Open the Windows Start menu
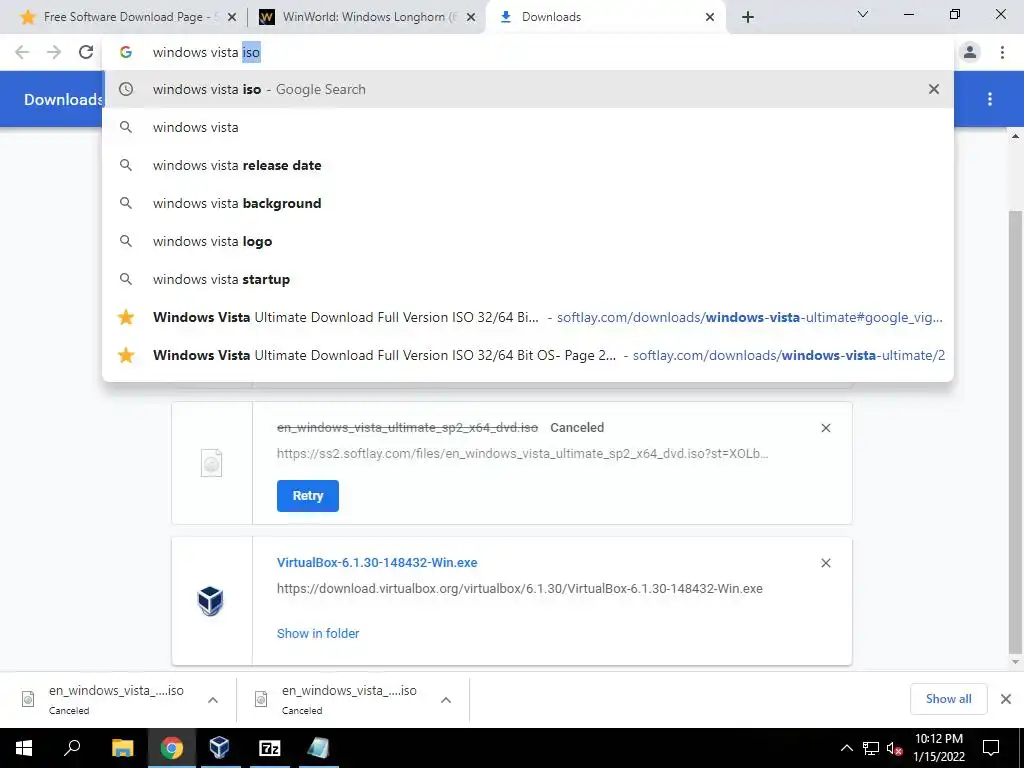Screen dimensions: 1024x768 coord(24,748)
